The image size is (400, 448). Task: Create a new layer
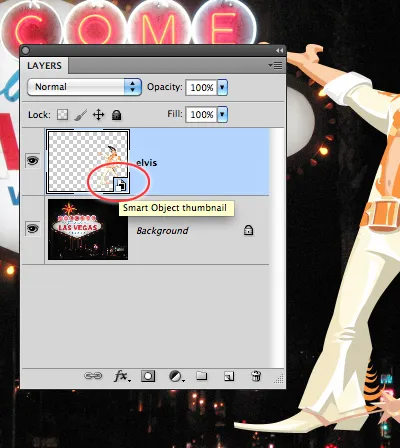point(229,376)
